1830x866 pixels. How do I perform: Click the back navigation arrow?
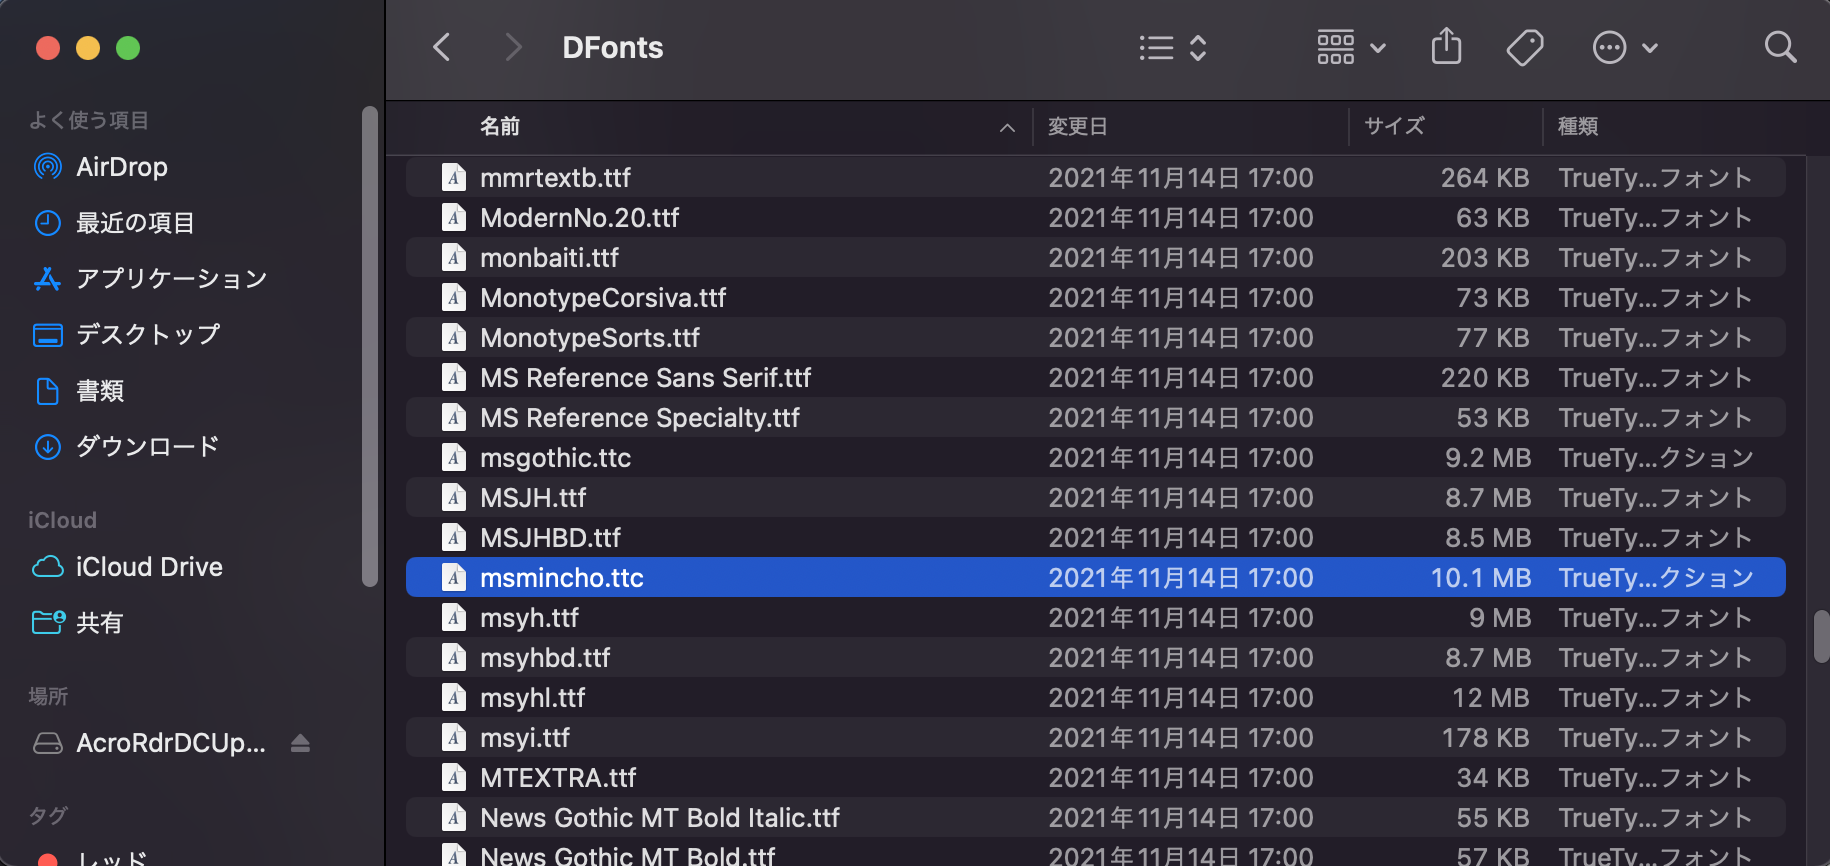[x=442, y=47]
